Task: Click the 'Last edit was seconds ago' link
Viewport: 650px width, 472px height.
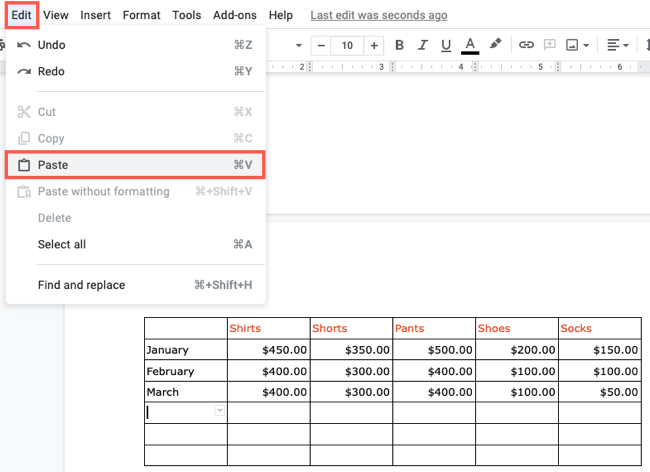Action: click(379, 15)
